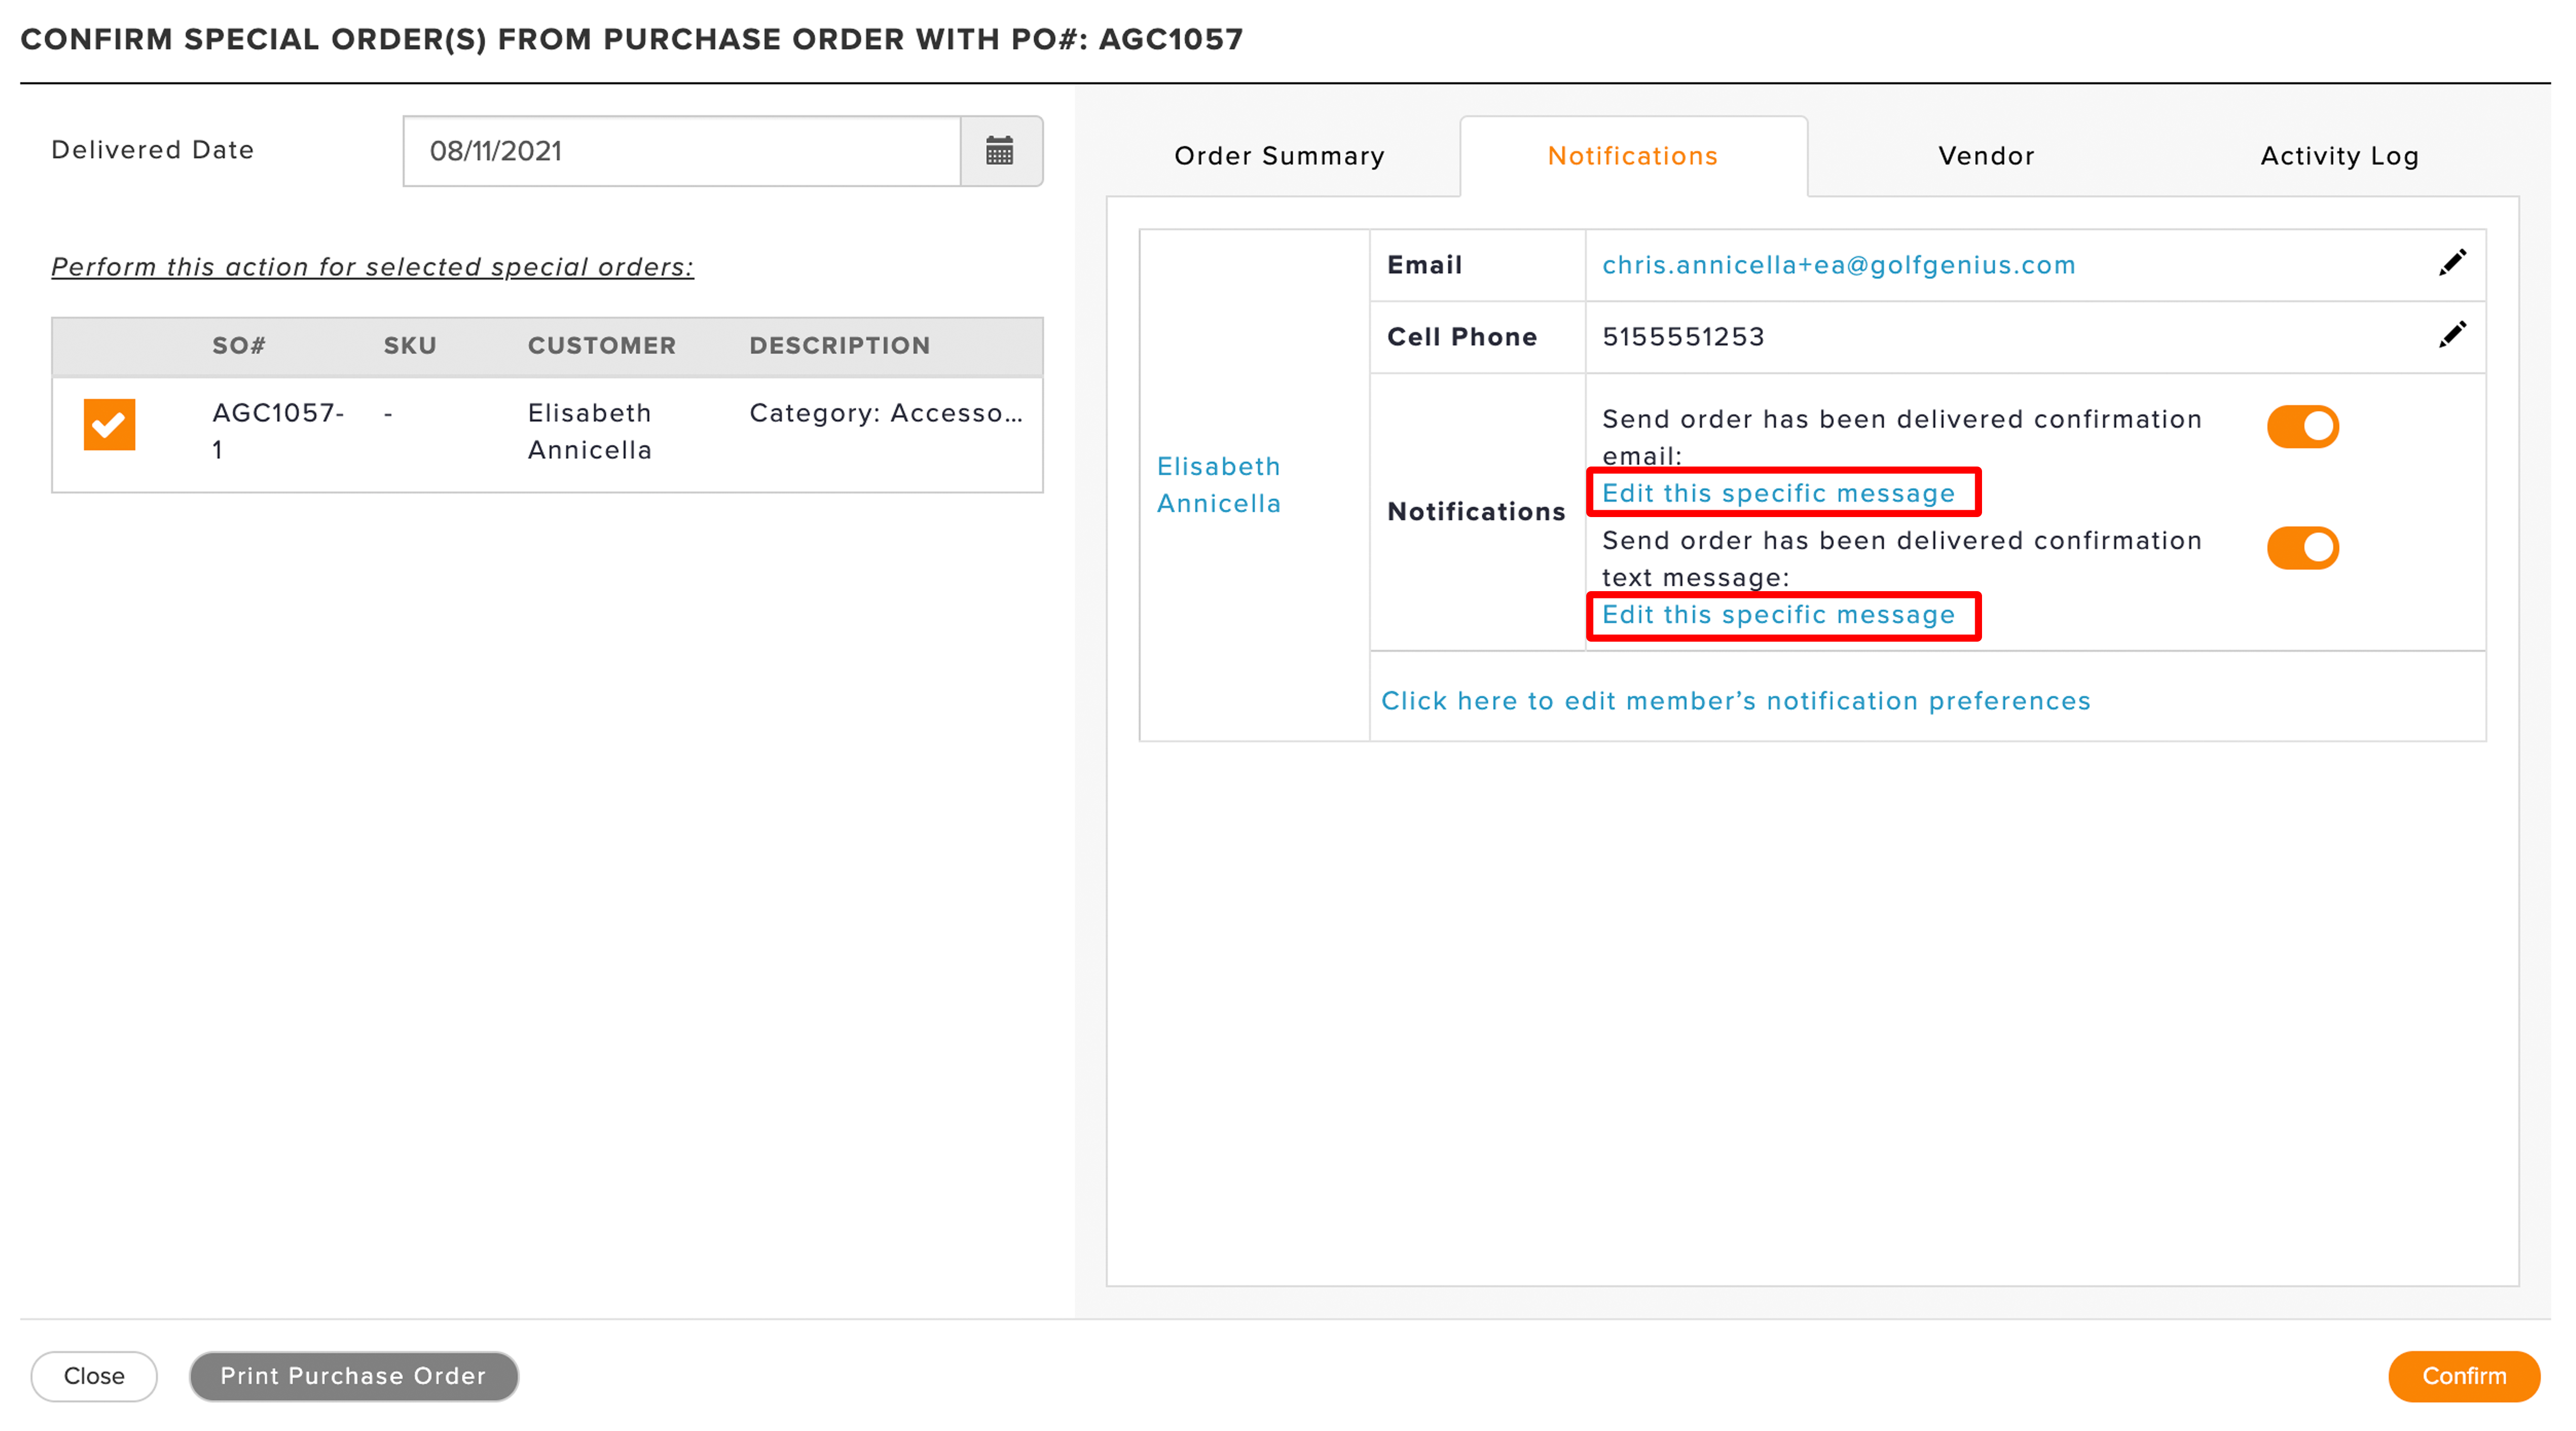Open the Vendor tab
This screenshot has height=1431, width=2576.
point(1986,156)
